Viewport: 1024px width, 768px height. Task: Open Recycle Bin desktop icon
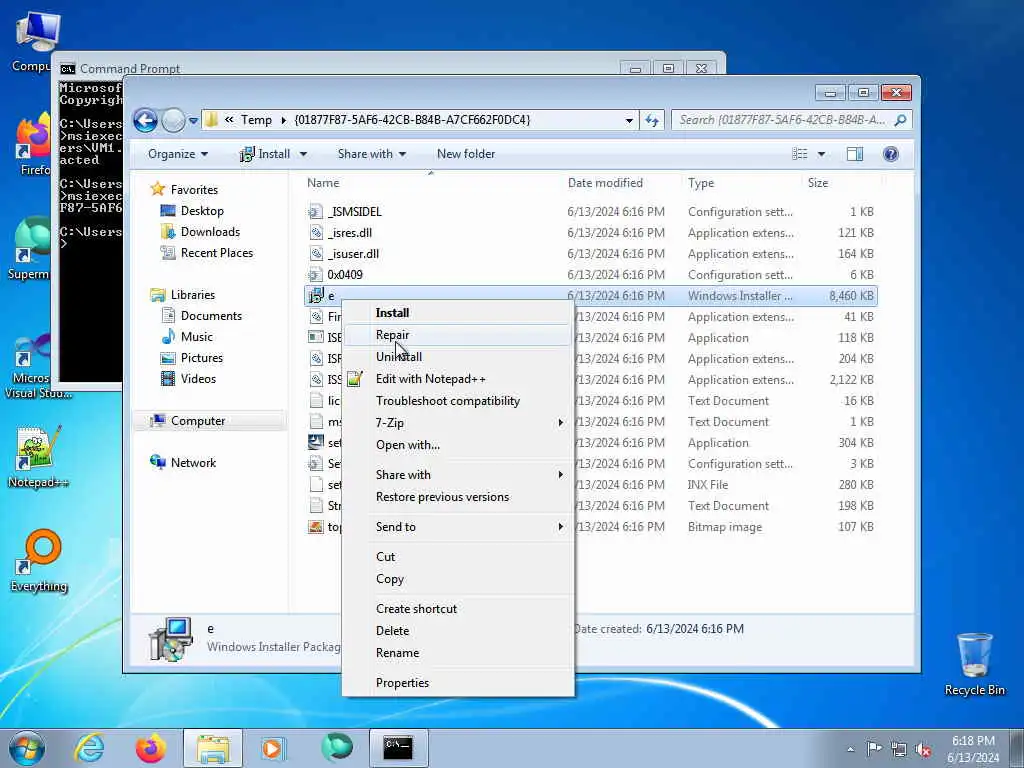tap(974, 664)
